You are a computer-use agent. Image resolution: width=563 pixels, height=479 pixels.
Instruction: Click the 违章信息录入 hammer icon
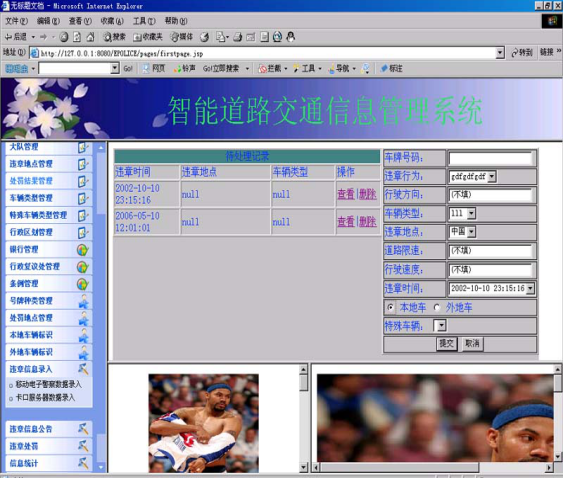click(83, 369)
